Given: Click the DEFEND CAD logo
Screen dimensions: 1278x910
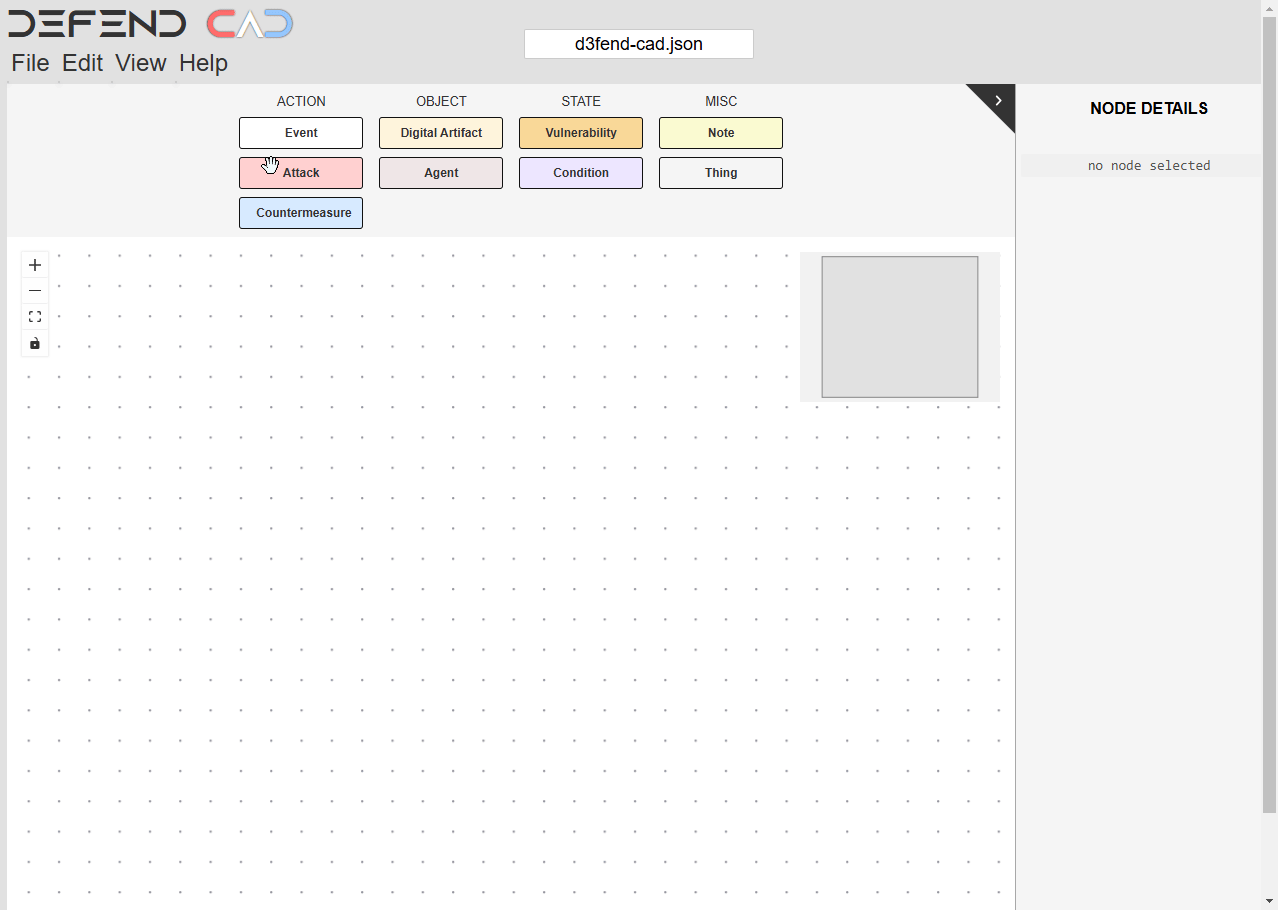Looking at the screenshot, I should (150, 24).
